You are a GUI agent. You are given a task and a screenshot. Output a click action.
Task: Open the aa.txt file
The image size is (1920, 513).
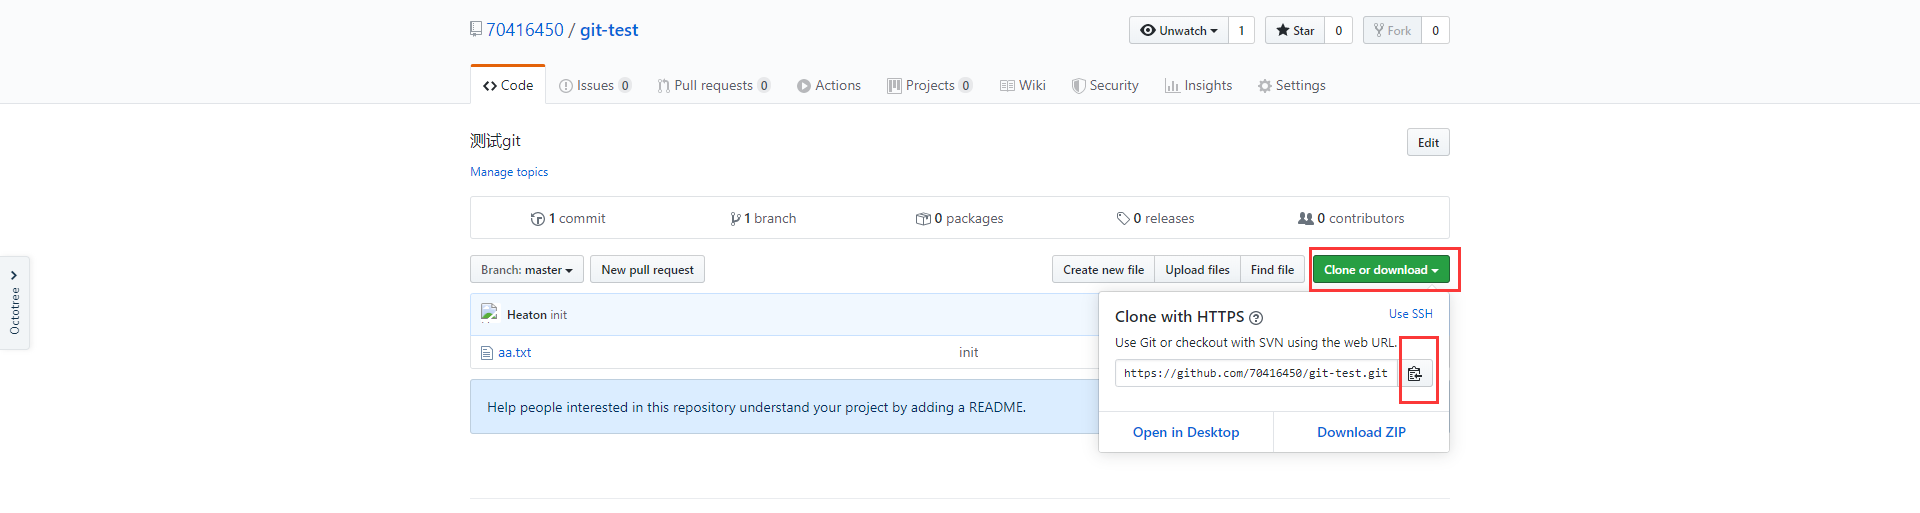pos(515,353)
